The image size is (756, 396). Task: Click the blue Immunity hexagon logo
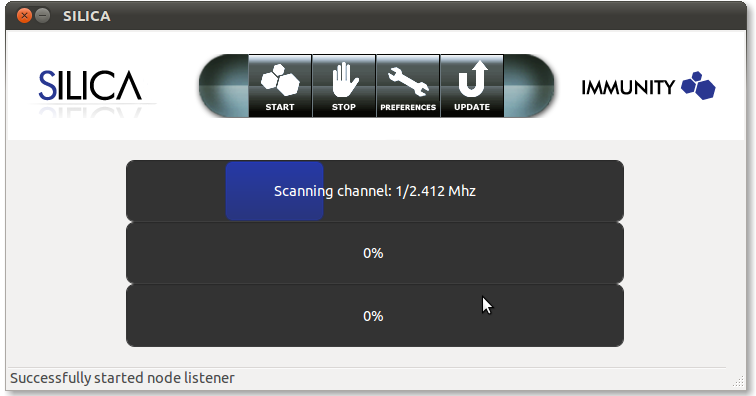tap(698, 86)
